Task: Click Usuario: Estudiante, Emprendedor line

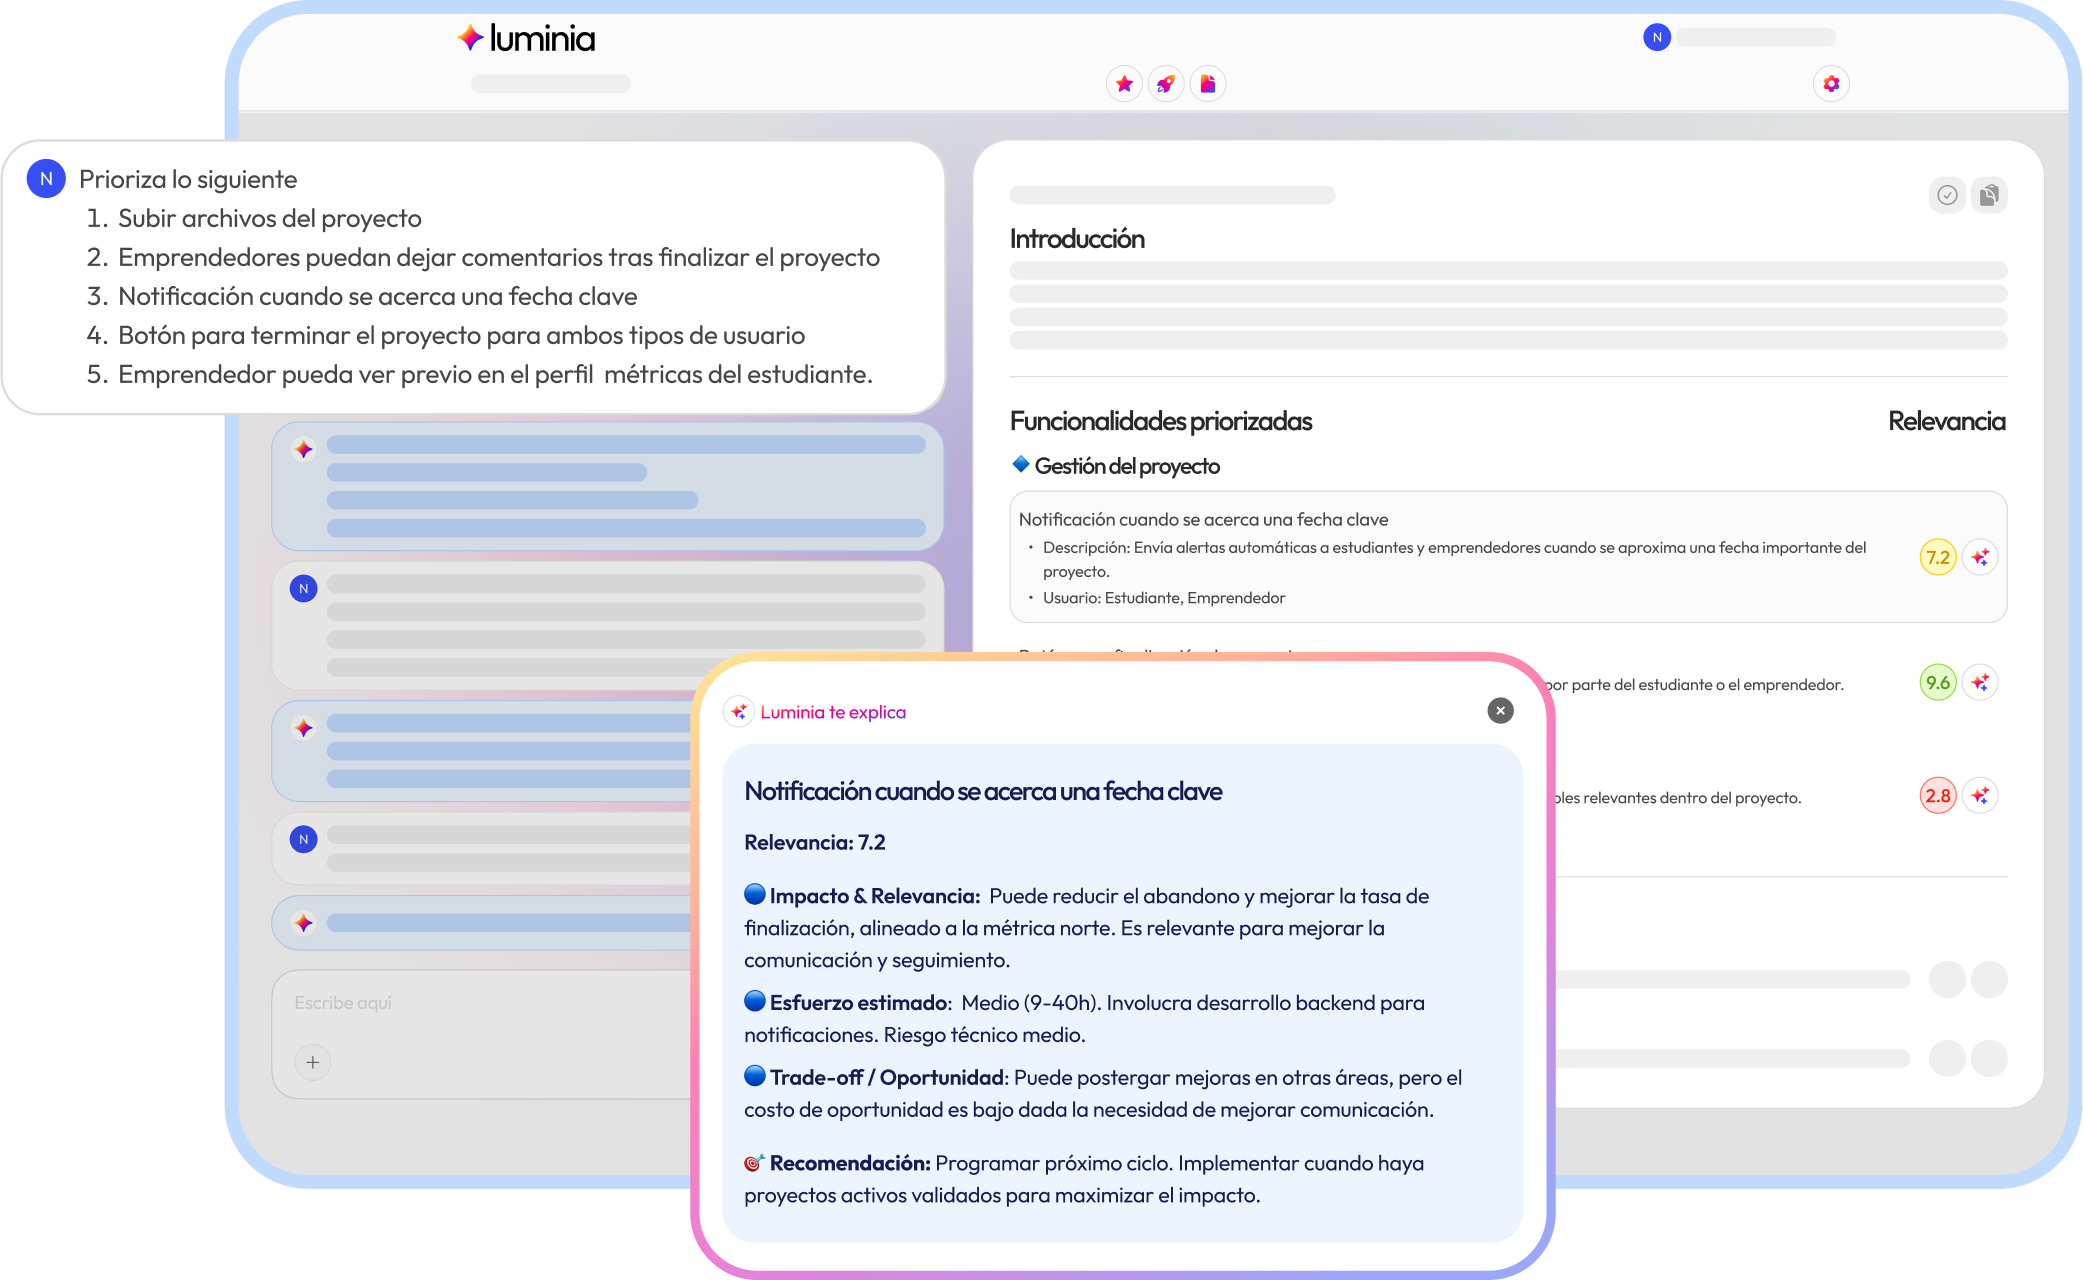Action: [x=1164, y=598]
